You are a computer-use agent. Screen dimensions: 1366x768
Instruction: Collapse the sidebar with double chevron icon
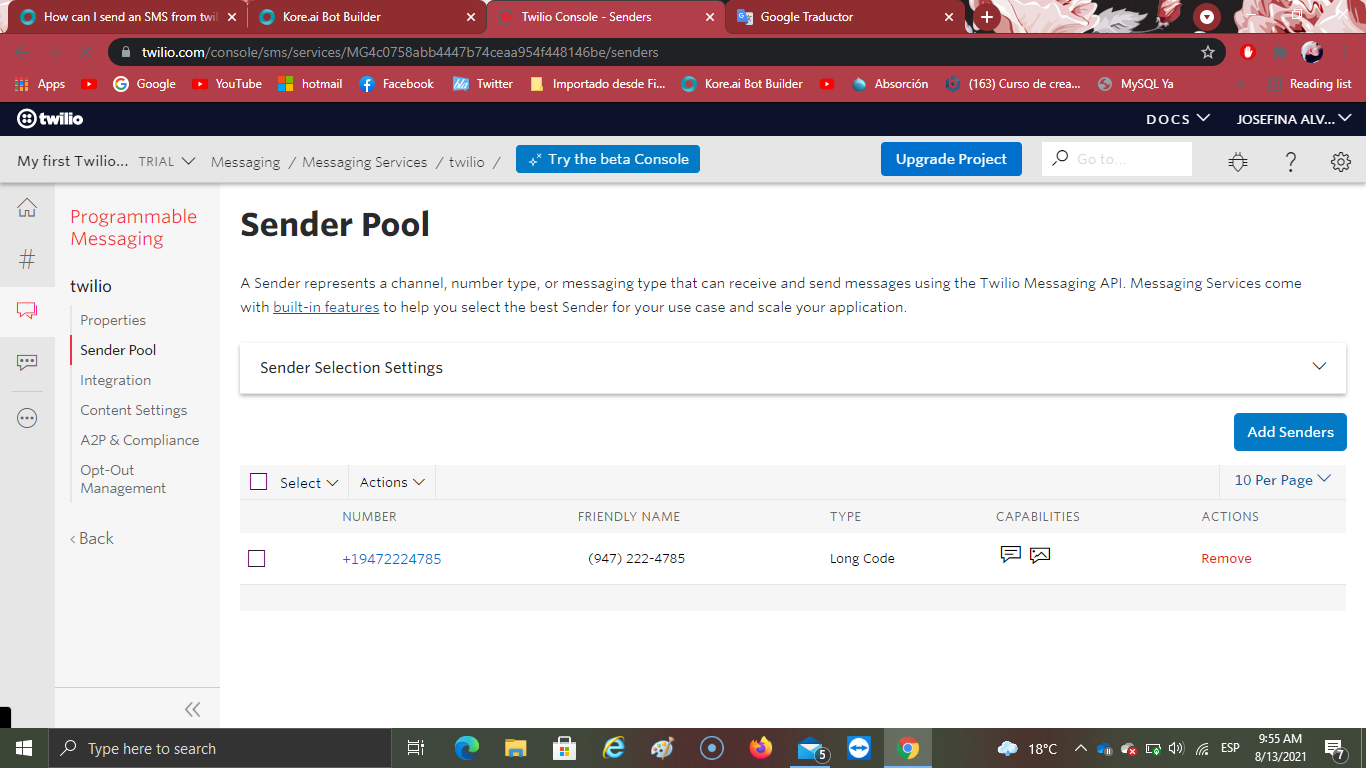click(193, 709)
